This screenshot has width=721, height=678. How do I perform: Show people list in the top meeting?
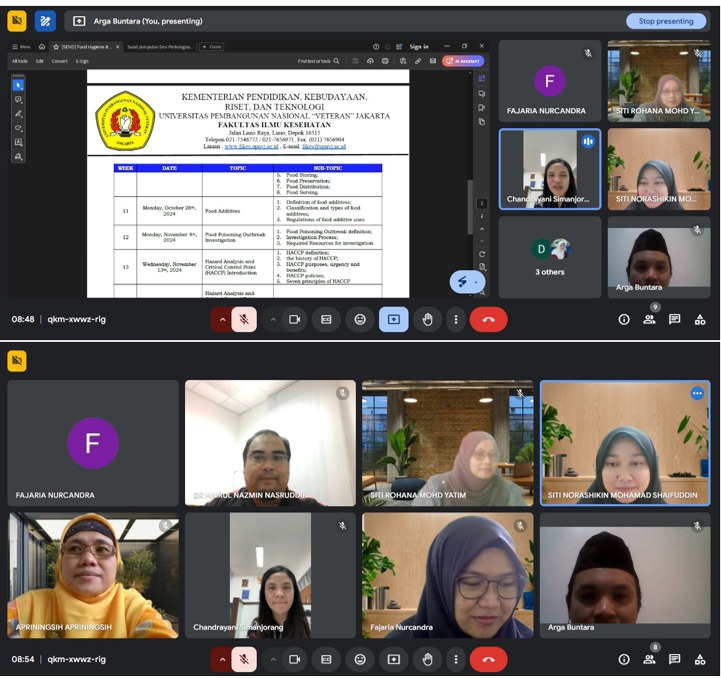tap(650, 320)
